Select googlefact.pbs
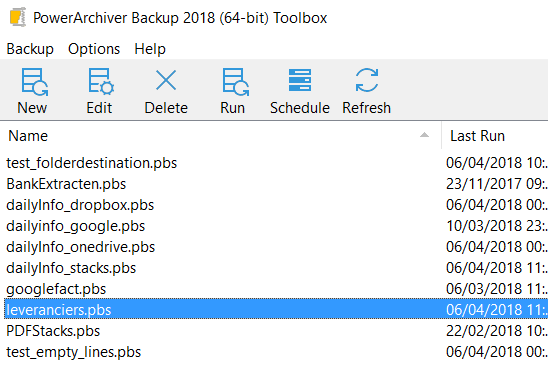The height and width of the screenshot is (367, 548). pyautogui.click(x=56, y=289)
